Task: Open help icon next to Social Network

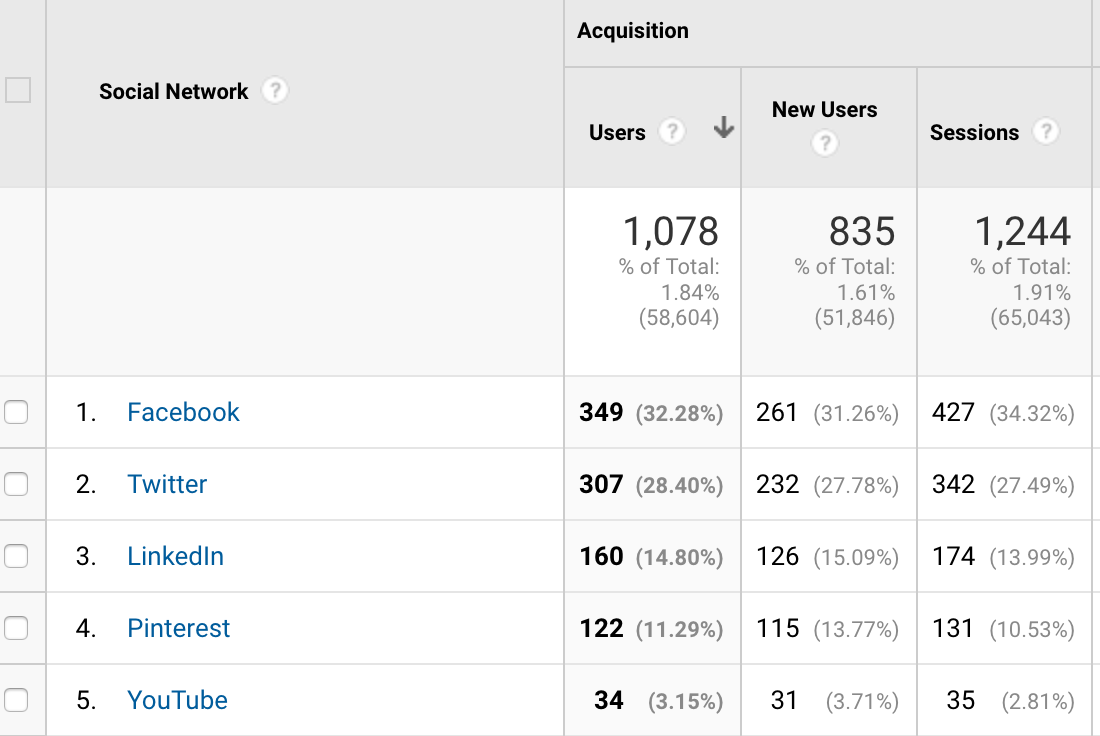Action: [x=275, y=91]
